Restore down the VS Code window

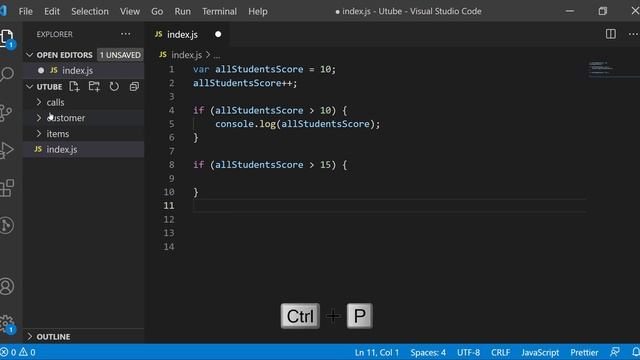click(x=602, y=11)
